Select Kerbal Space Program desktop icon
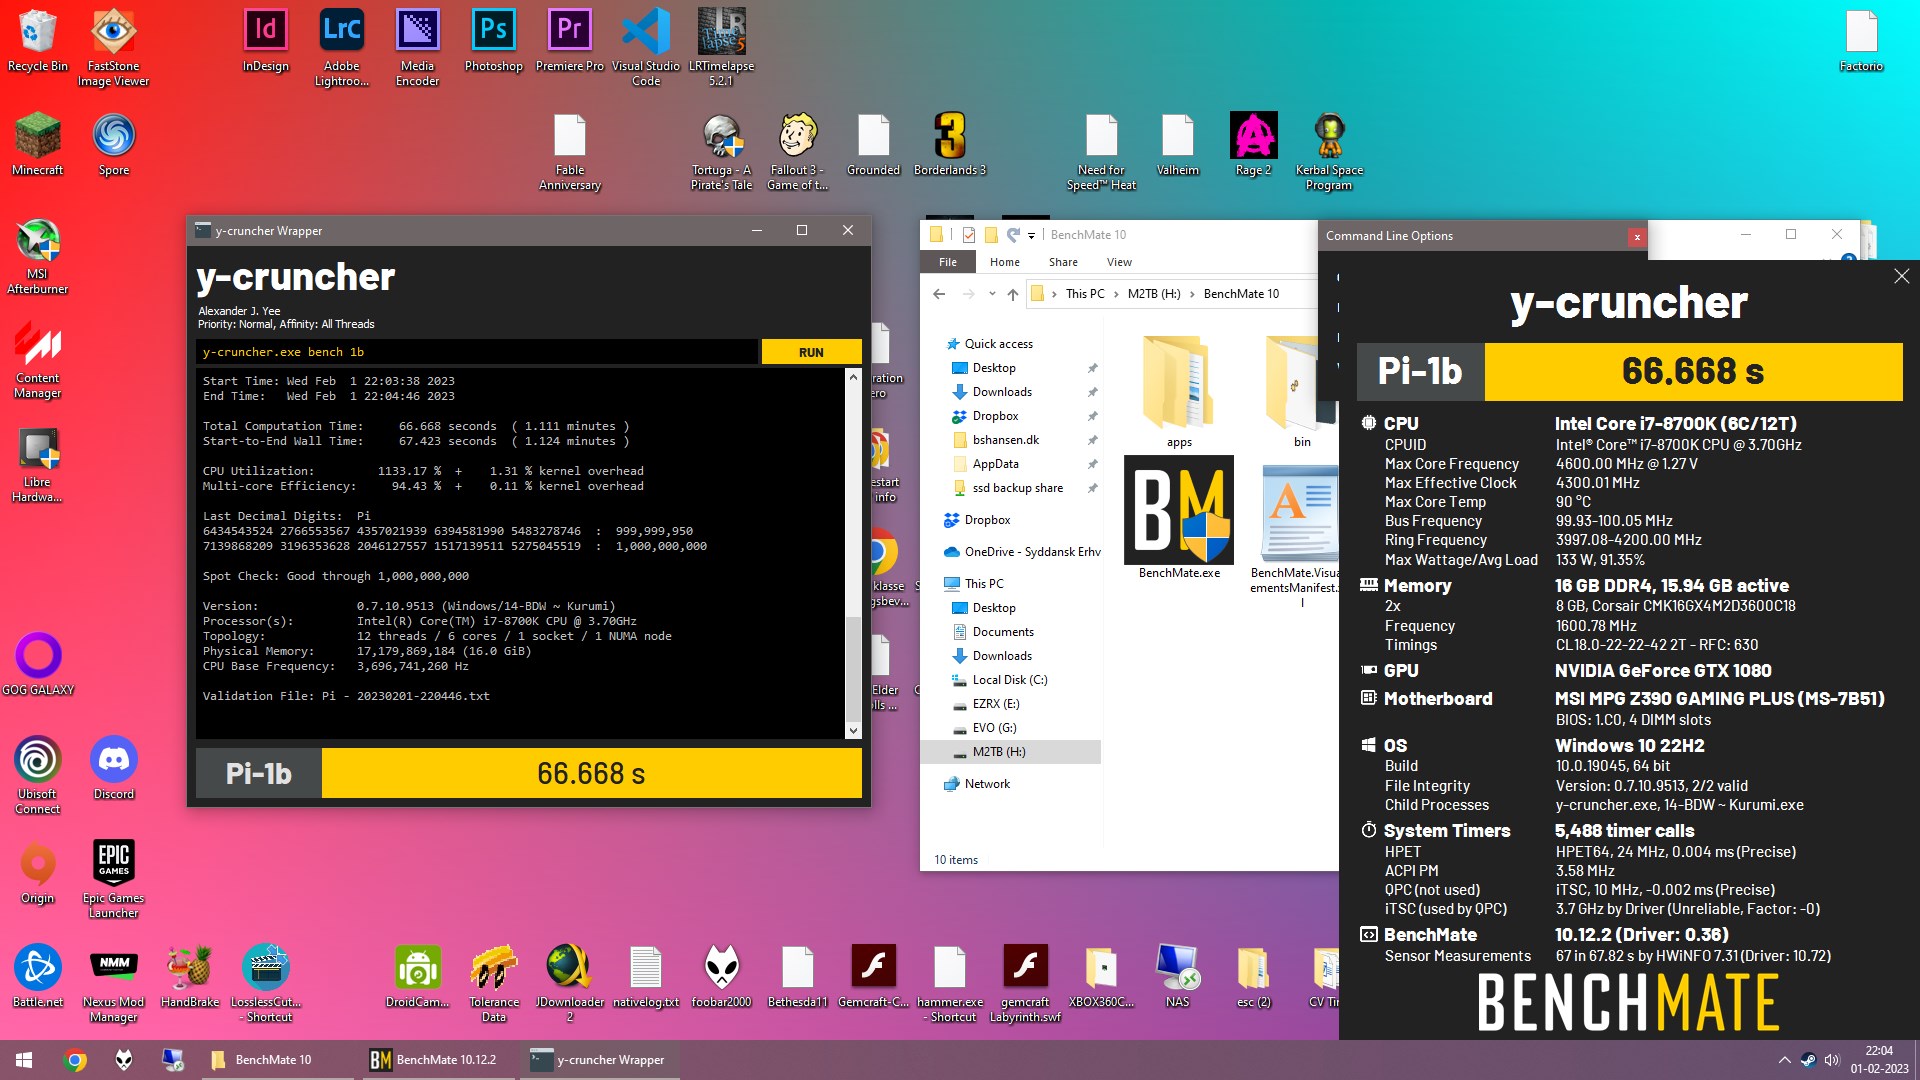Image resolution: width=1920 pixels, height=1080 pixels. coord(1329,152)
